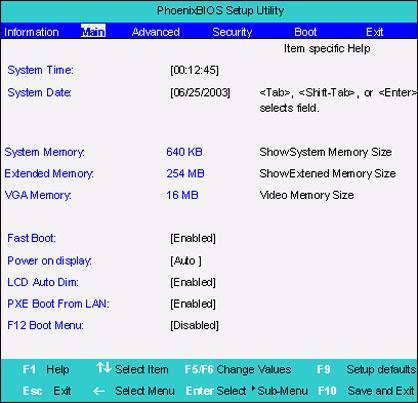Toggle F12 Boot Menu Disabled value
418x403 pixels.
[194, 325]
